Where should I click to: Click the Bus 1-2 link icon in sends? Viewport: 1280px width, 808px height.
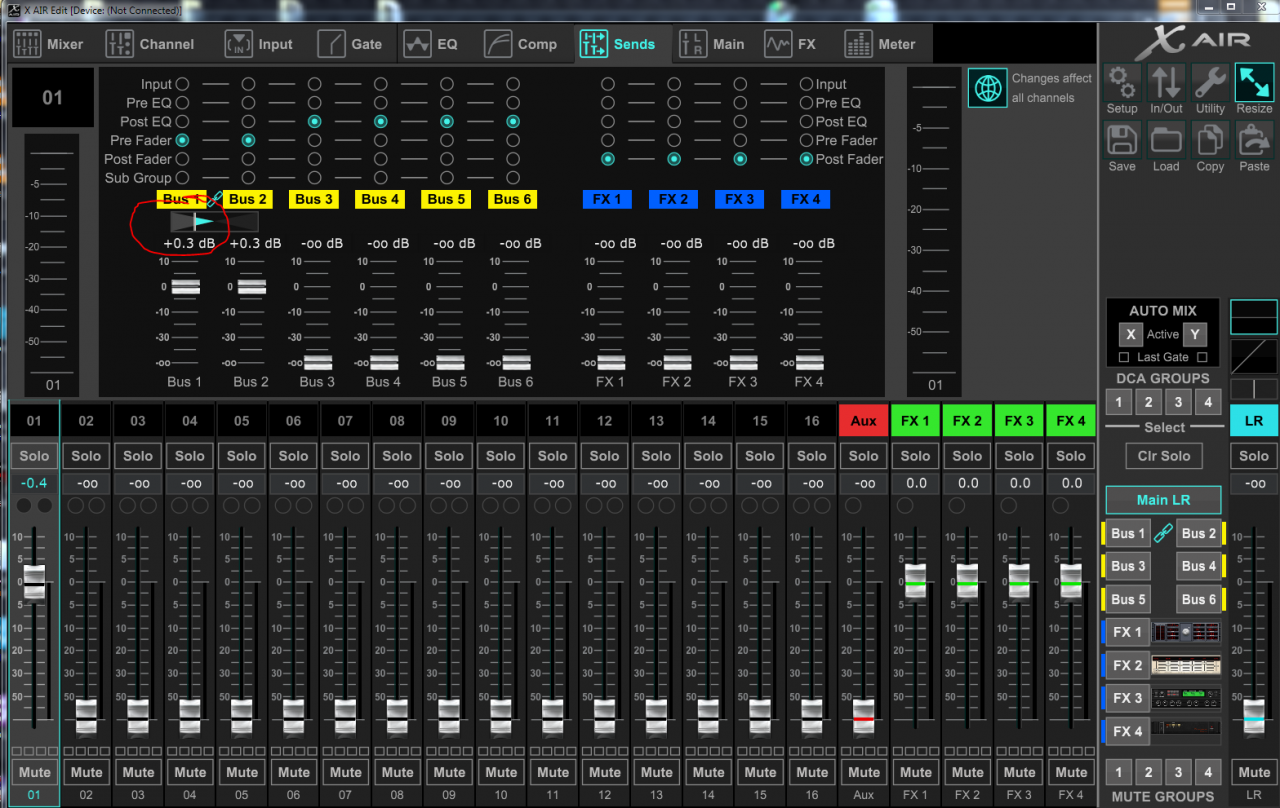tap(214, 199)
